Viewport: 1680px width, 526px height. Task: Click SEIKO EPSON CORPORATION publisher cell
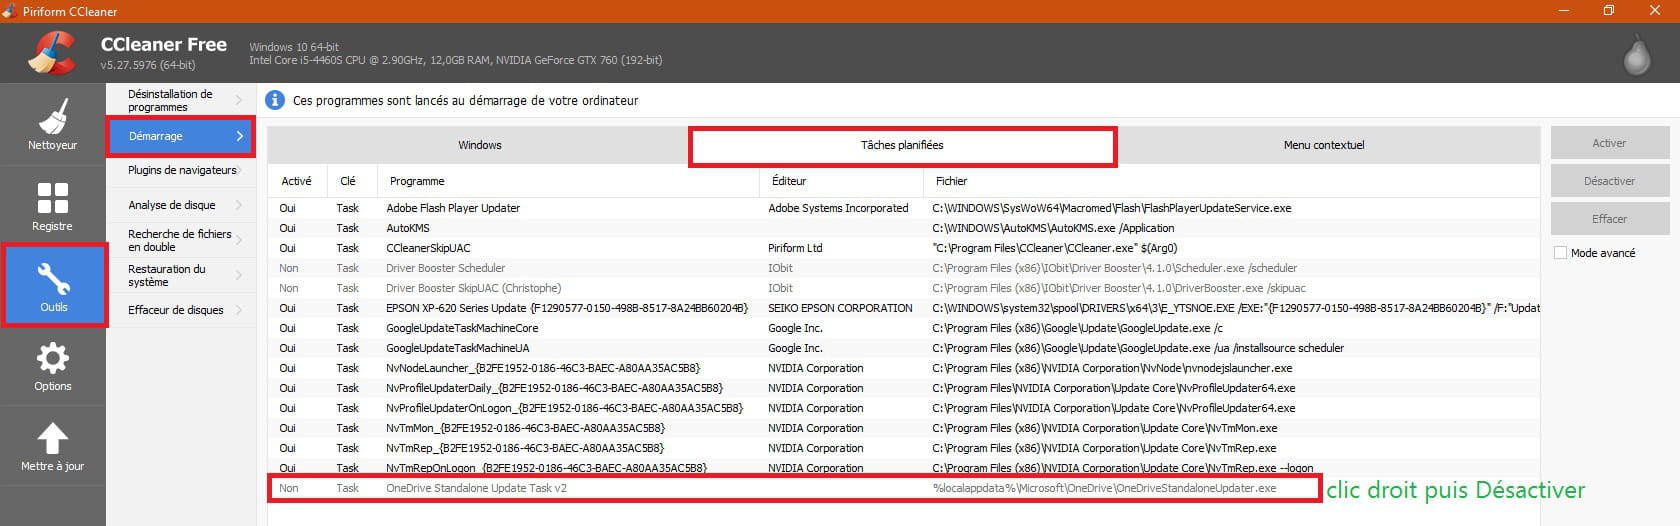point(840,308)
